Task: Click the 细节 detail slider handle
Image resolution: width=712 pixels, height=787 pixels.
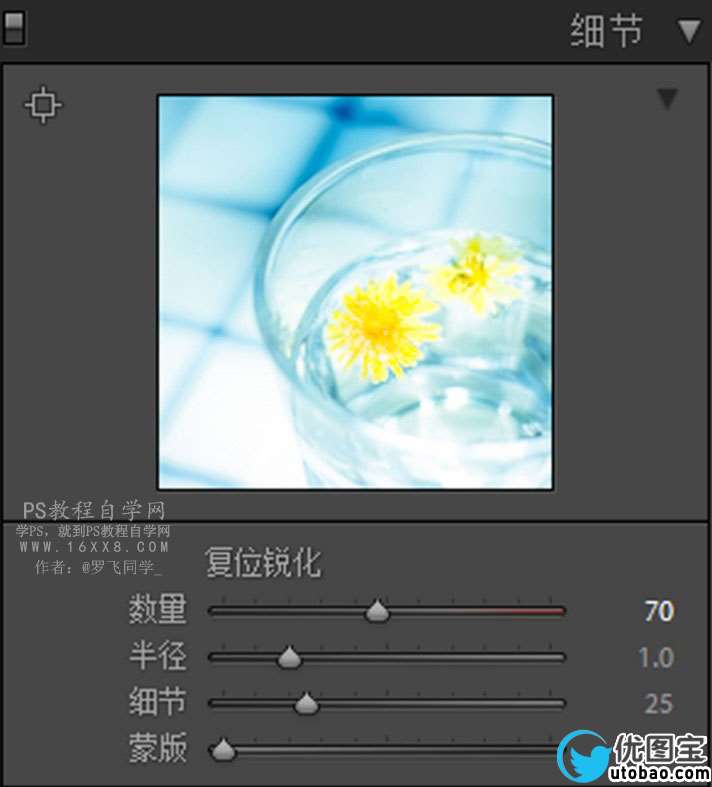Action: (x=306, y=704)
